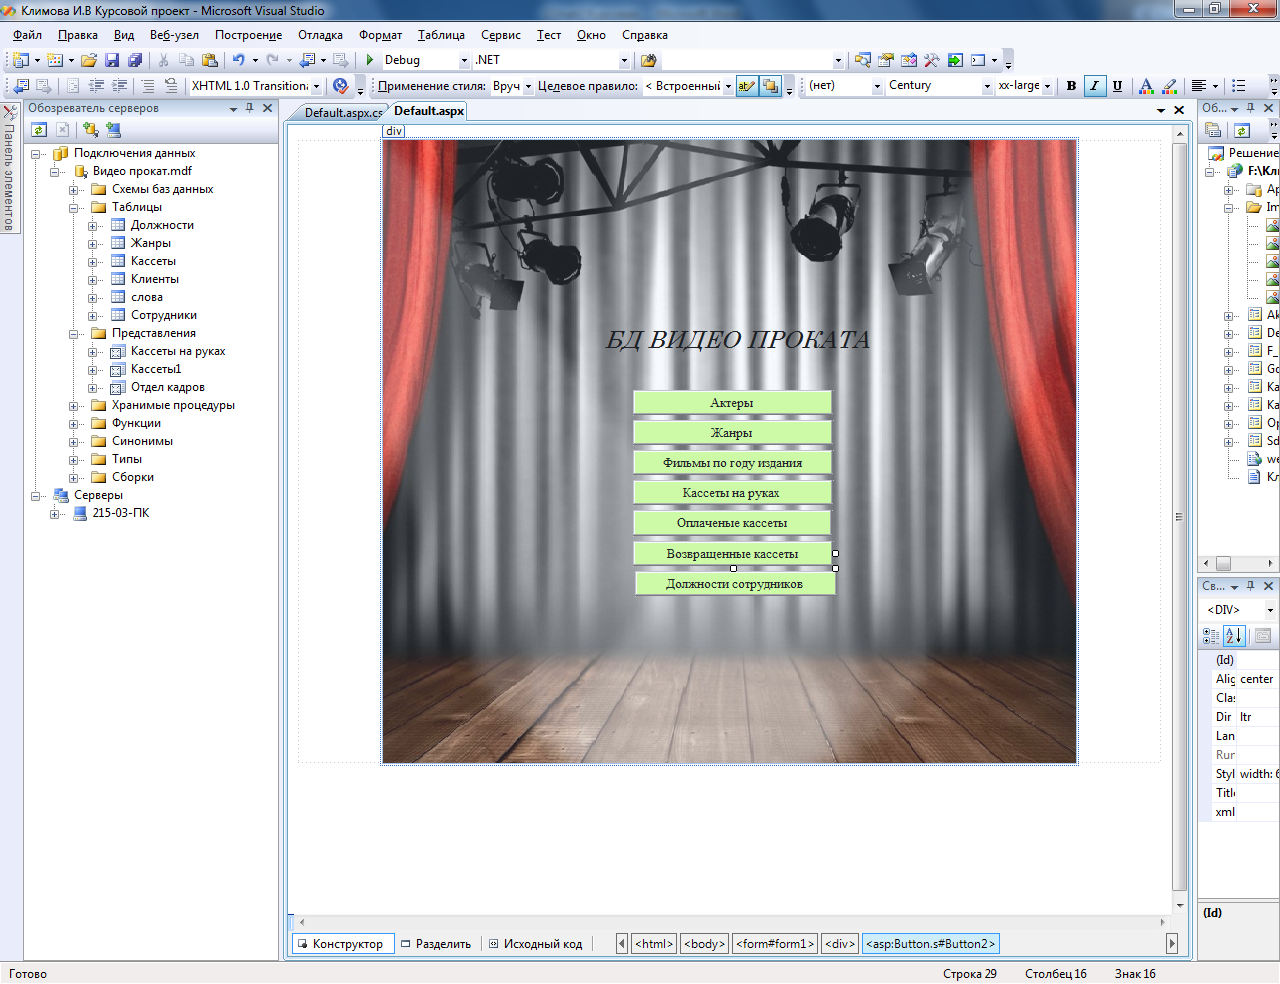Sort properties alphabetically with A-Z icon

pos(1234,635)
